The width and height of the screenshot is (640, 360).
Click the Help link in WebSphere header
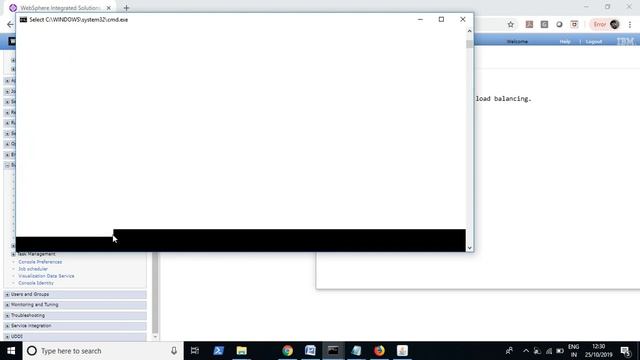(x=565, y=42)
